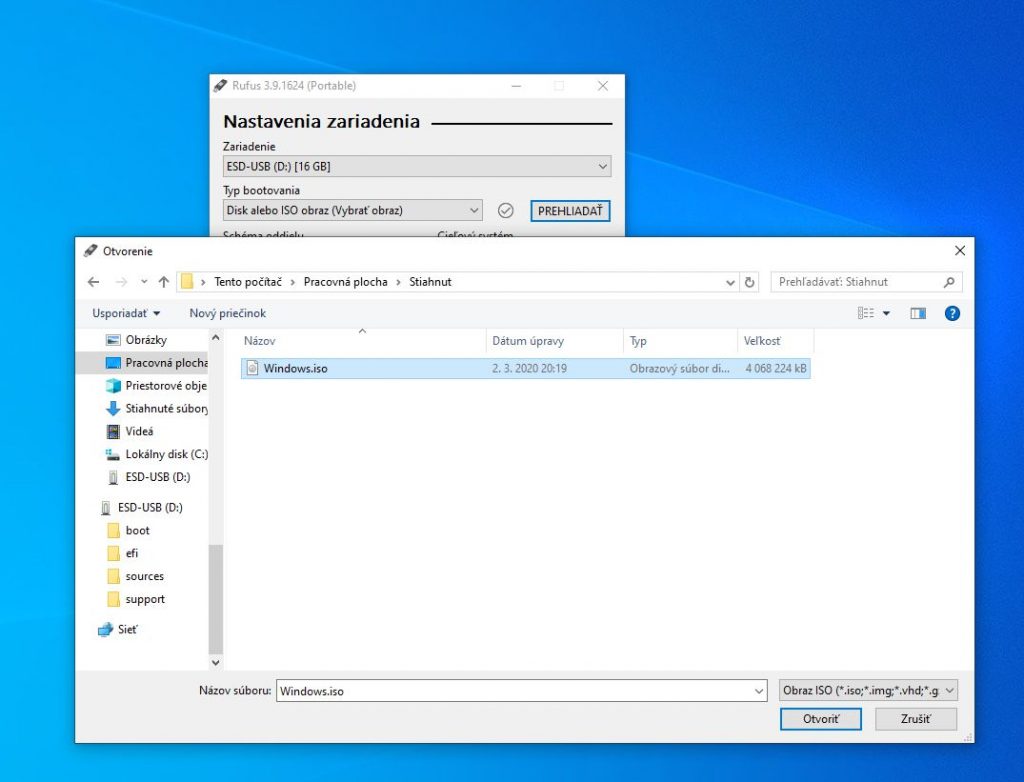Open the recent locations chevron beside Forward

pyautogui.click(x=144, y=282)
